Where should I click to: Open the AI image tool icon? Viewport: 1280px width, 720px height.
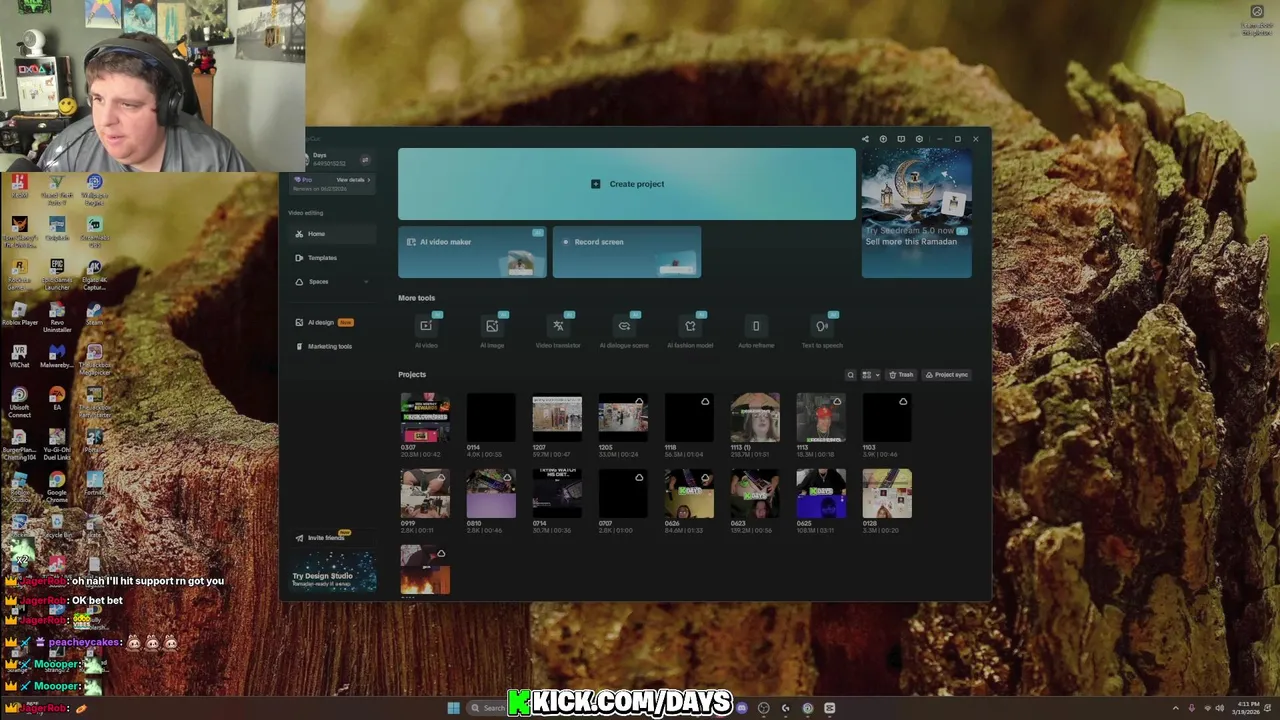(x=492, y=326)
